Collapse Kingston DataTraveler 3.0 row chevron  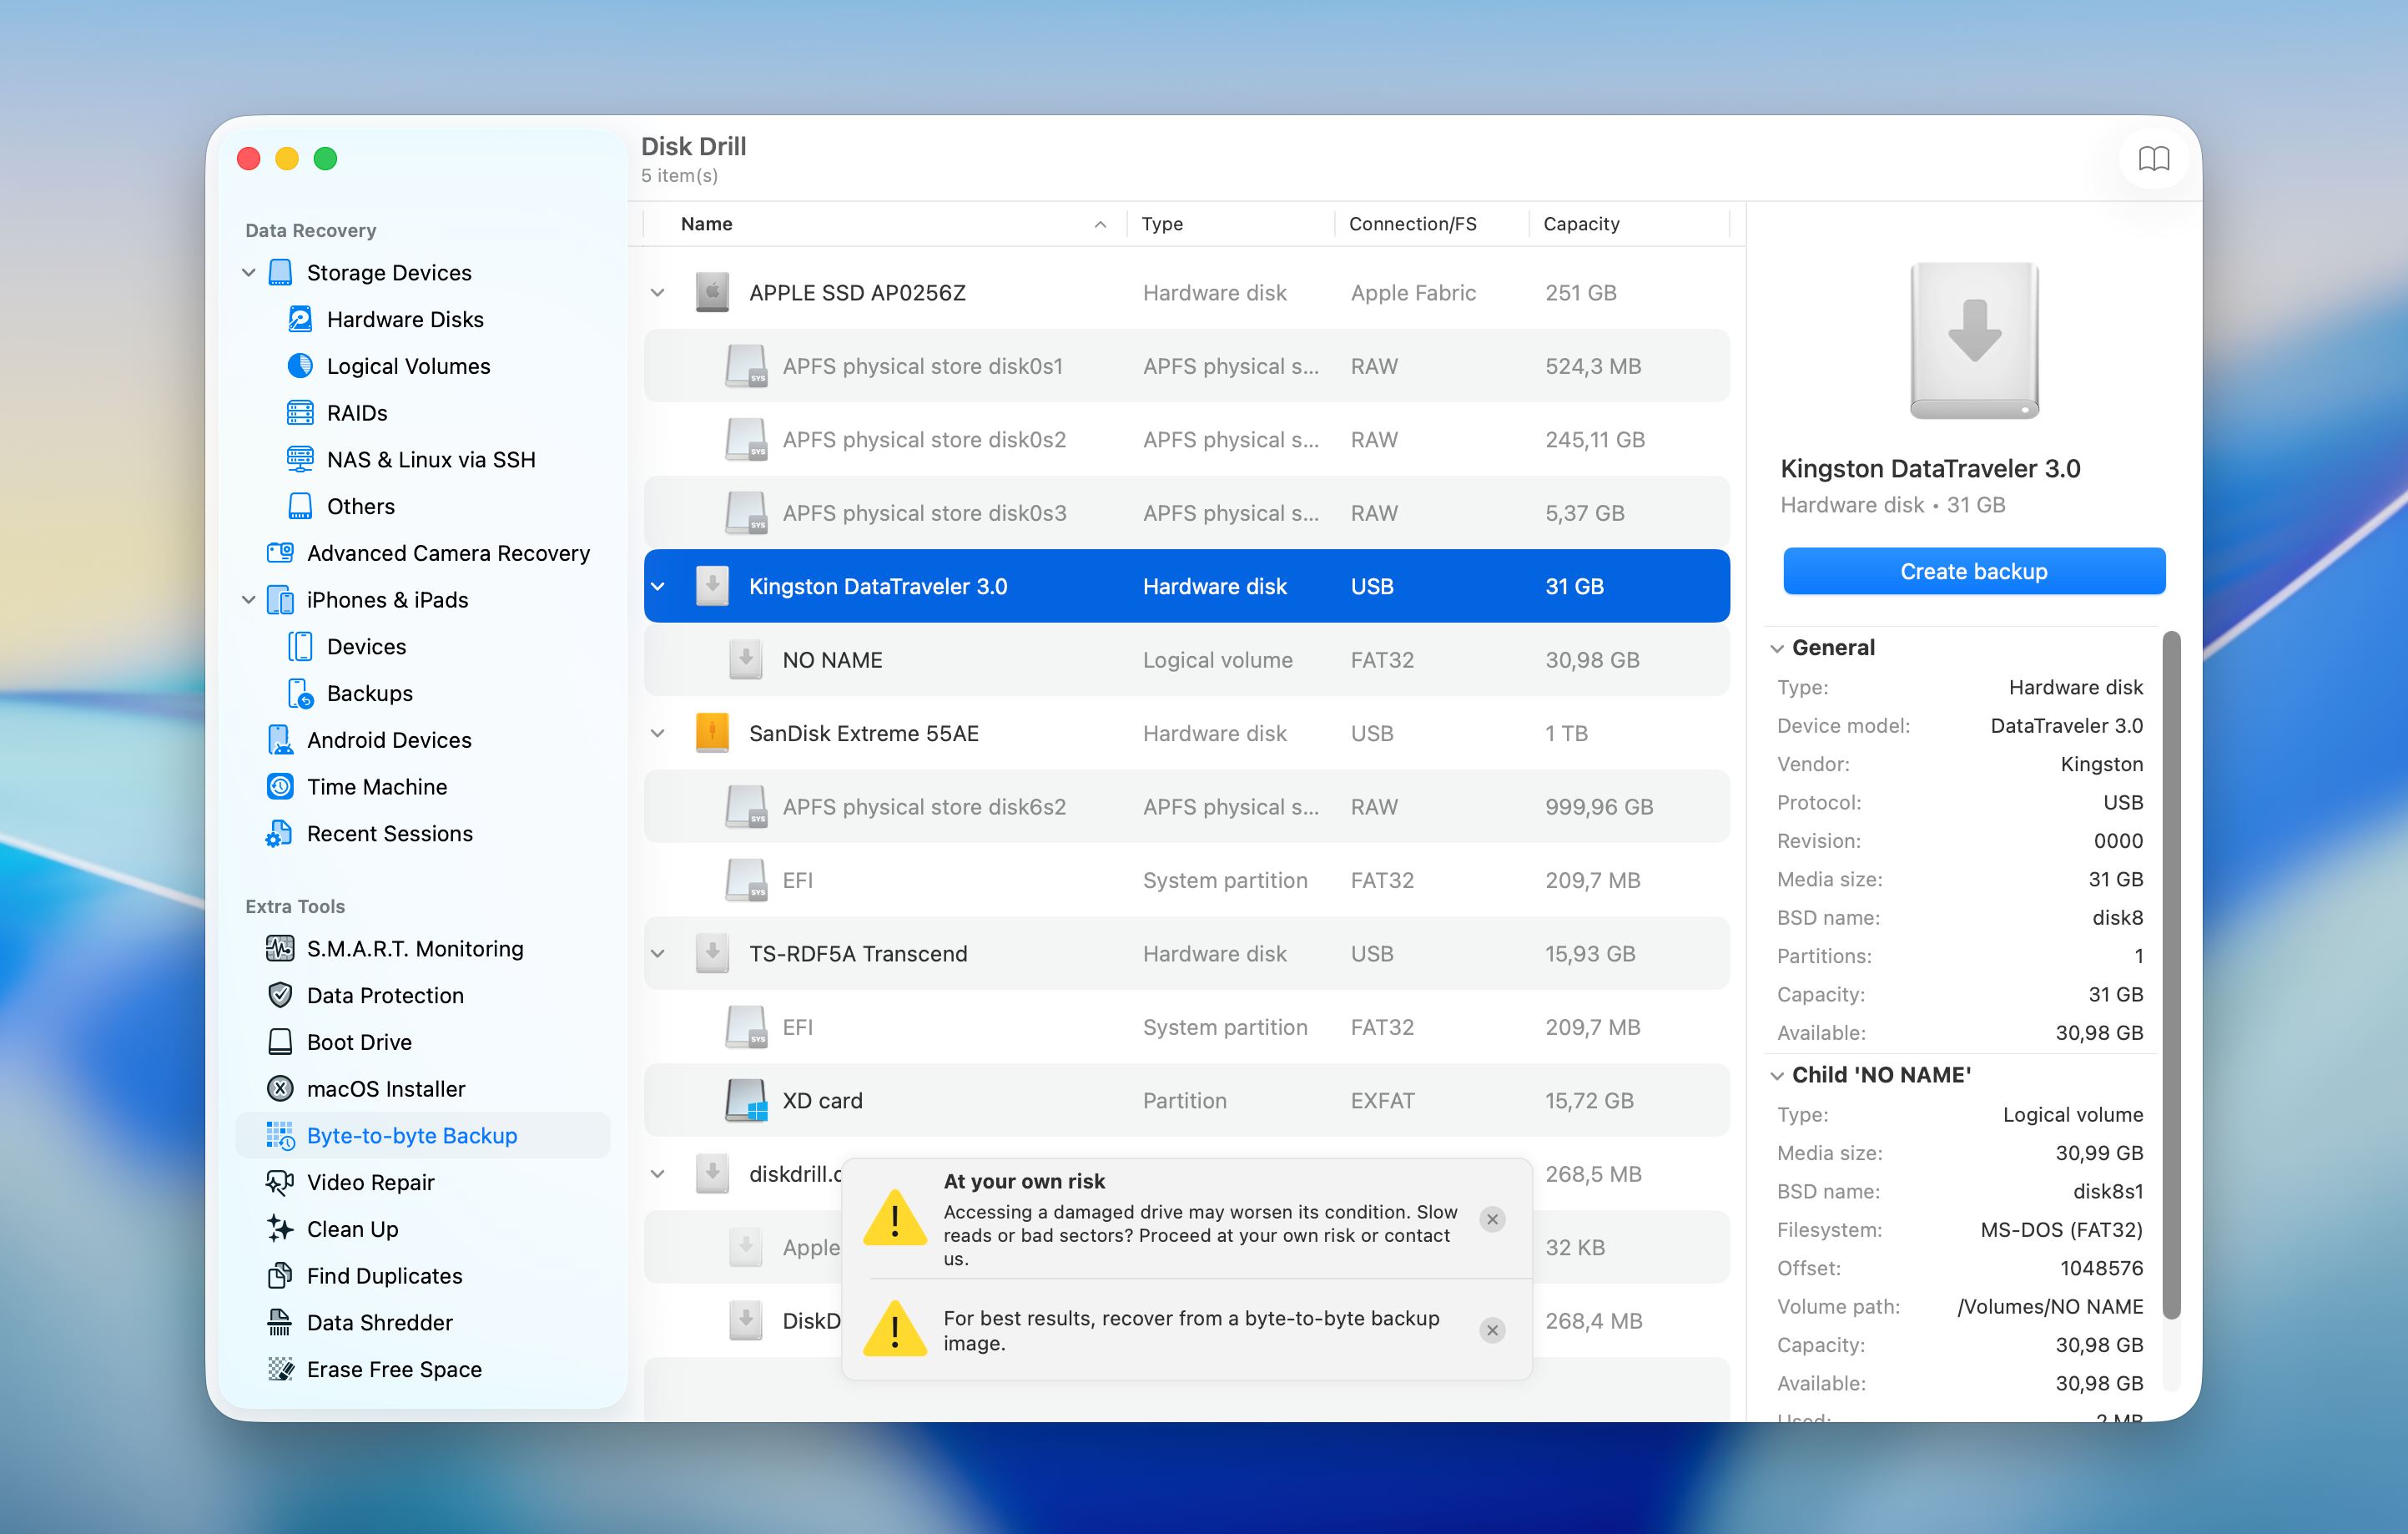(657, 586)
